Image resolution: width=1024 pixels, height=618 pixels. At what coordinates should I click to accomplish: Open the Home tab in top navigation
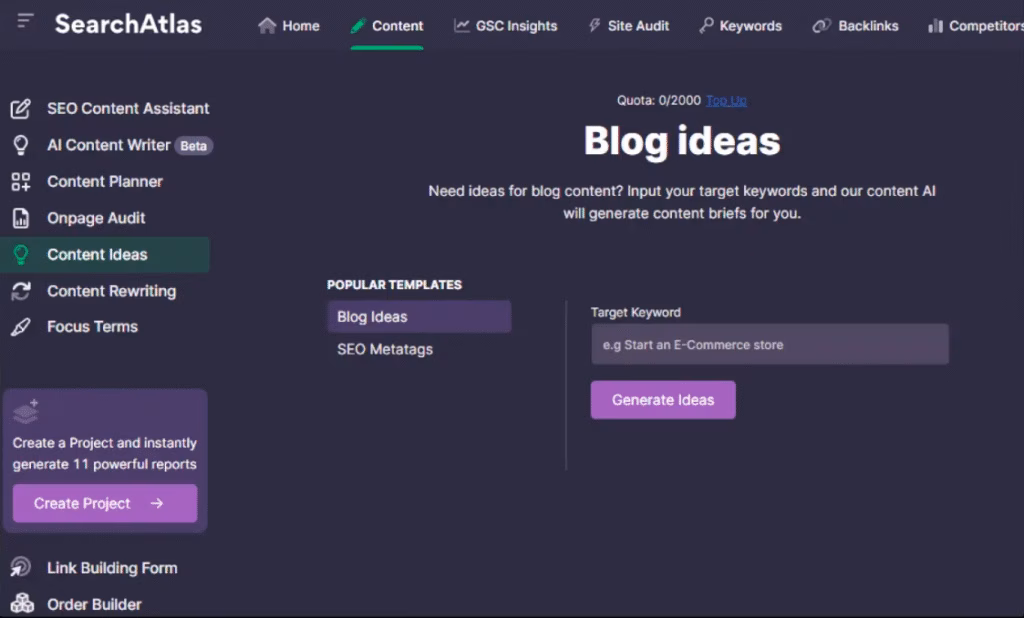pyautogui.click(x=289, y=26)
